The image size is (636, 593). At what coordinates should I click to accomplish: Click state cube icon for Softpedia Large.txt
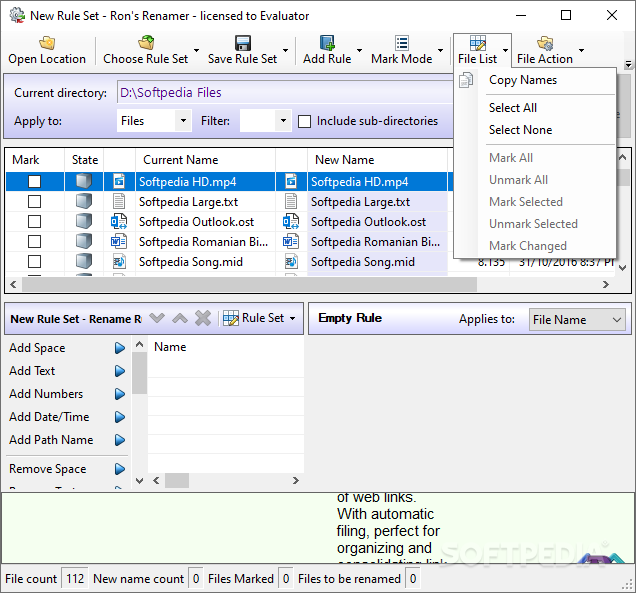tap(84, 201)
